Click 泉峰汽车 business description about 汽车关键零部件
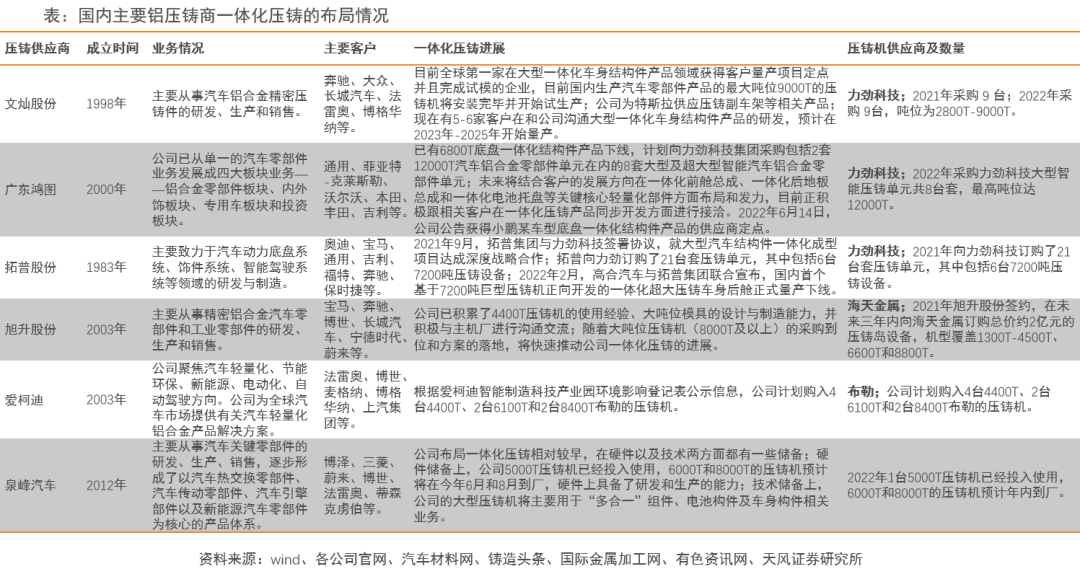Viewport: 1080px width, 574px height. point(229,485)
